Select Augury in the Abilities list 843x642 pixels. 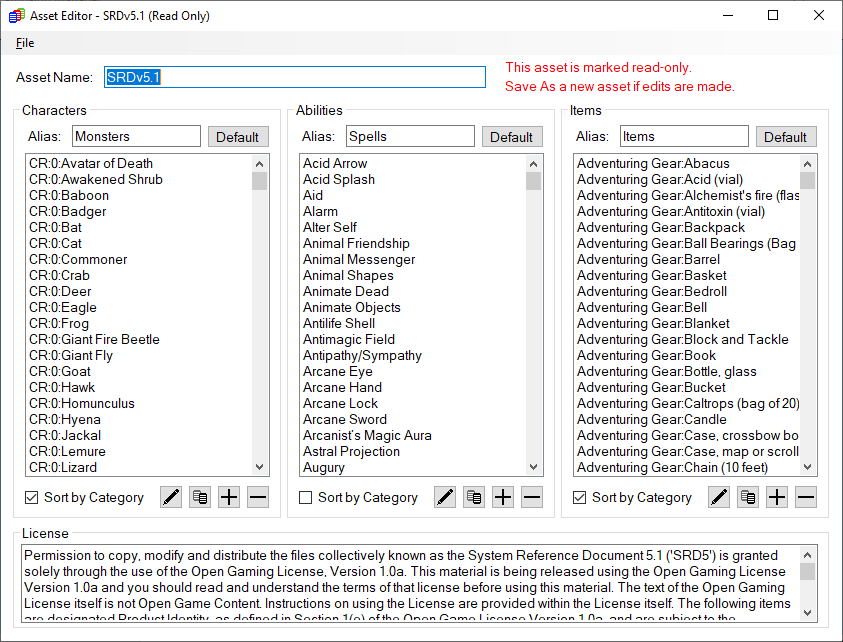413,468
